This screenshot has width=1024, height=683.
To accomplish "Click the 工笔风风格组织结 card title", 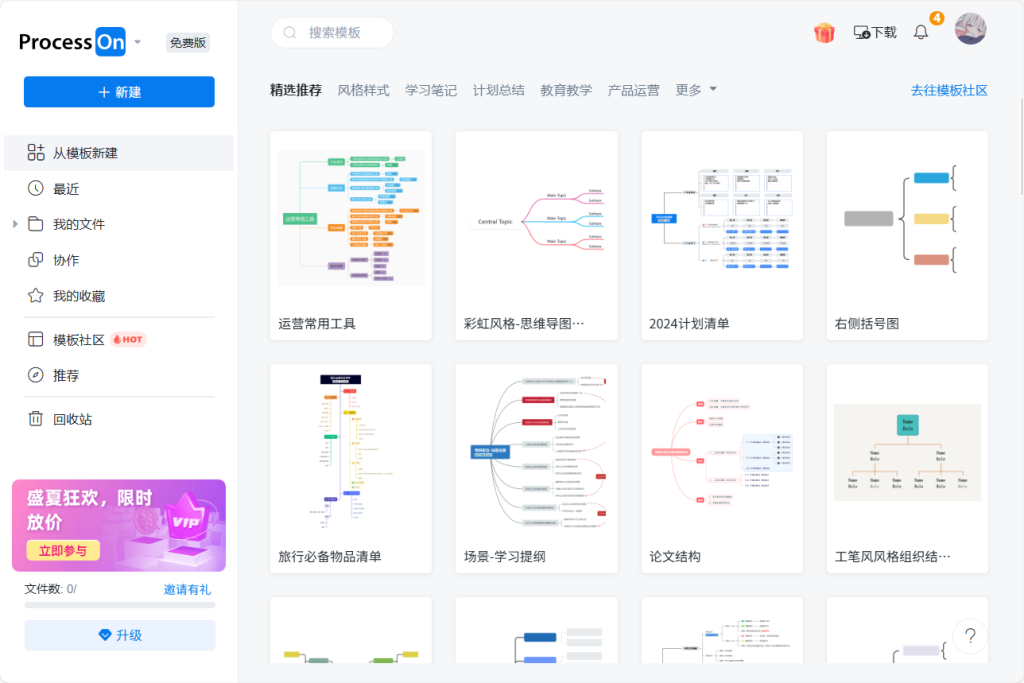I will pyautogui.click(x=892, y=557).
